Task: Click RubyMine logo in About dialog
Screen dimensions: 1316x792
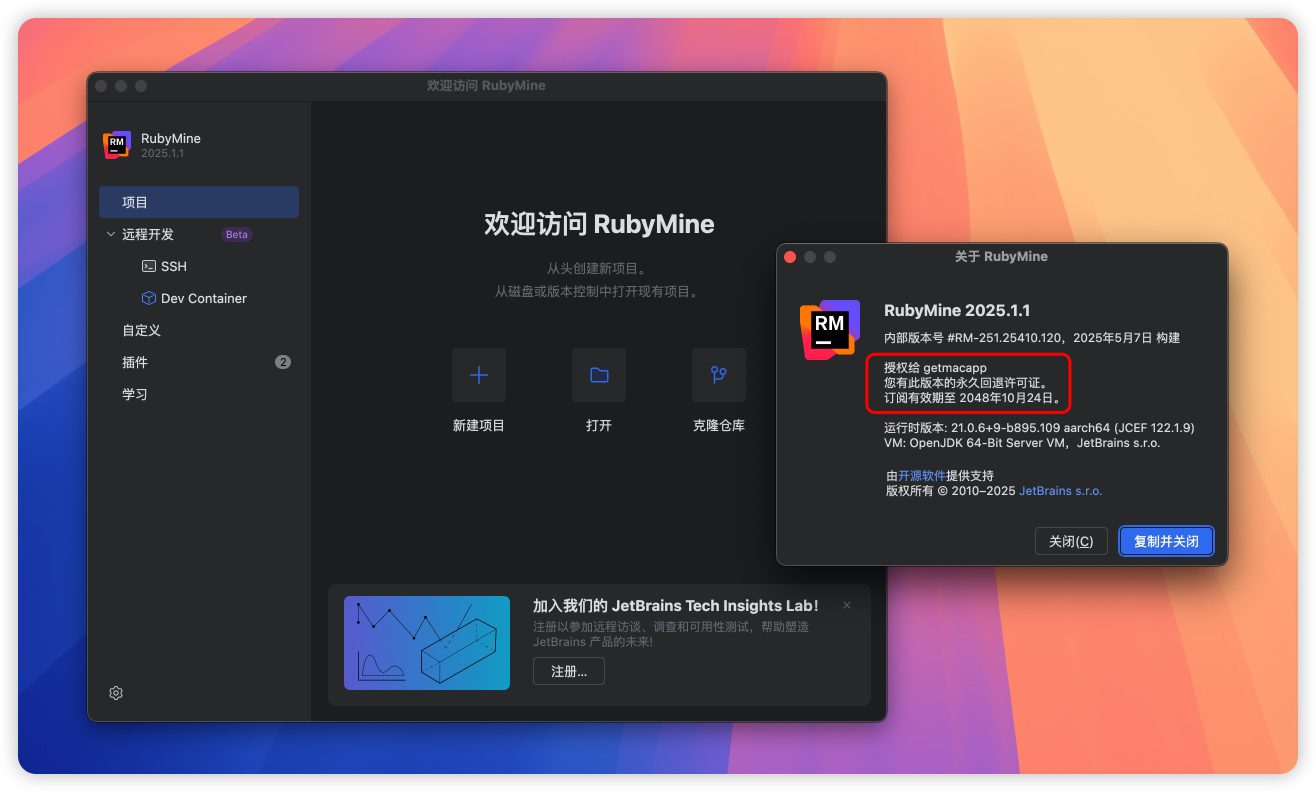Action: coord(829,329)
